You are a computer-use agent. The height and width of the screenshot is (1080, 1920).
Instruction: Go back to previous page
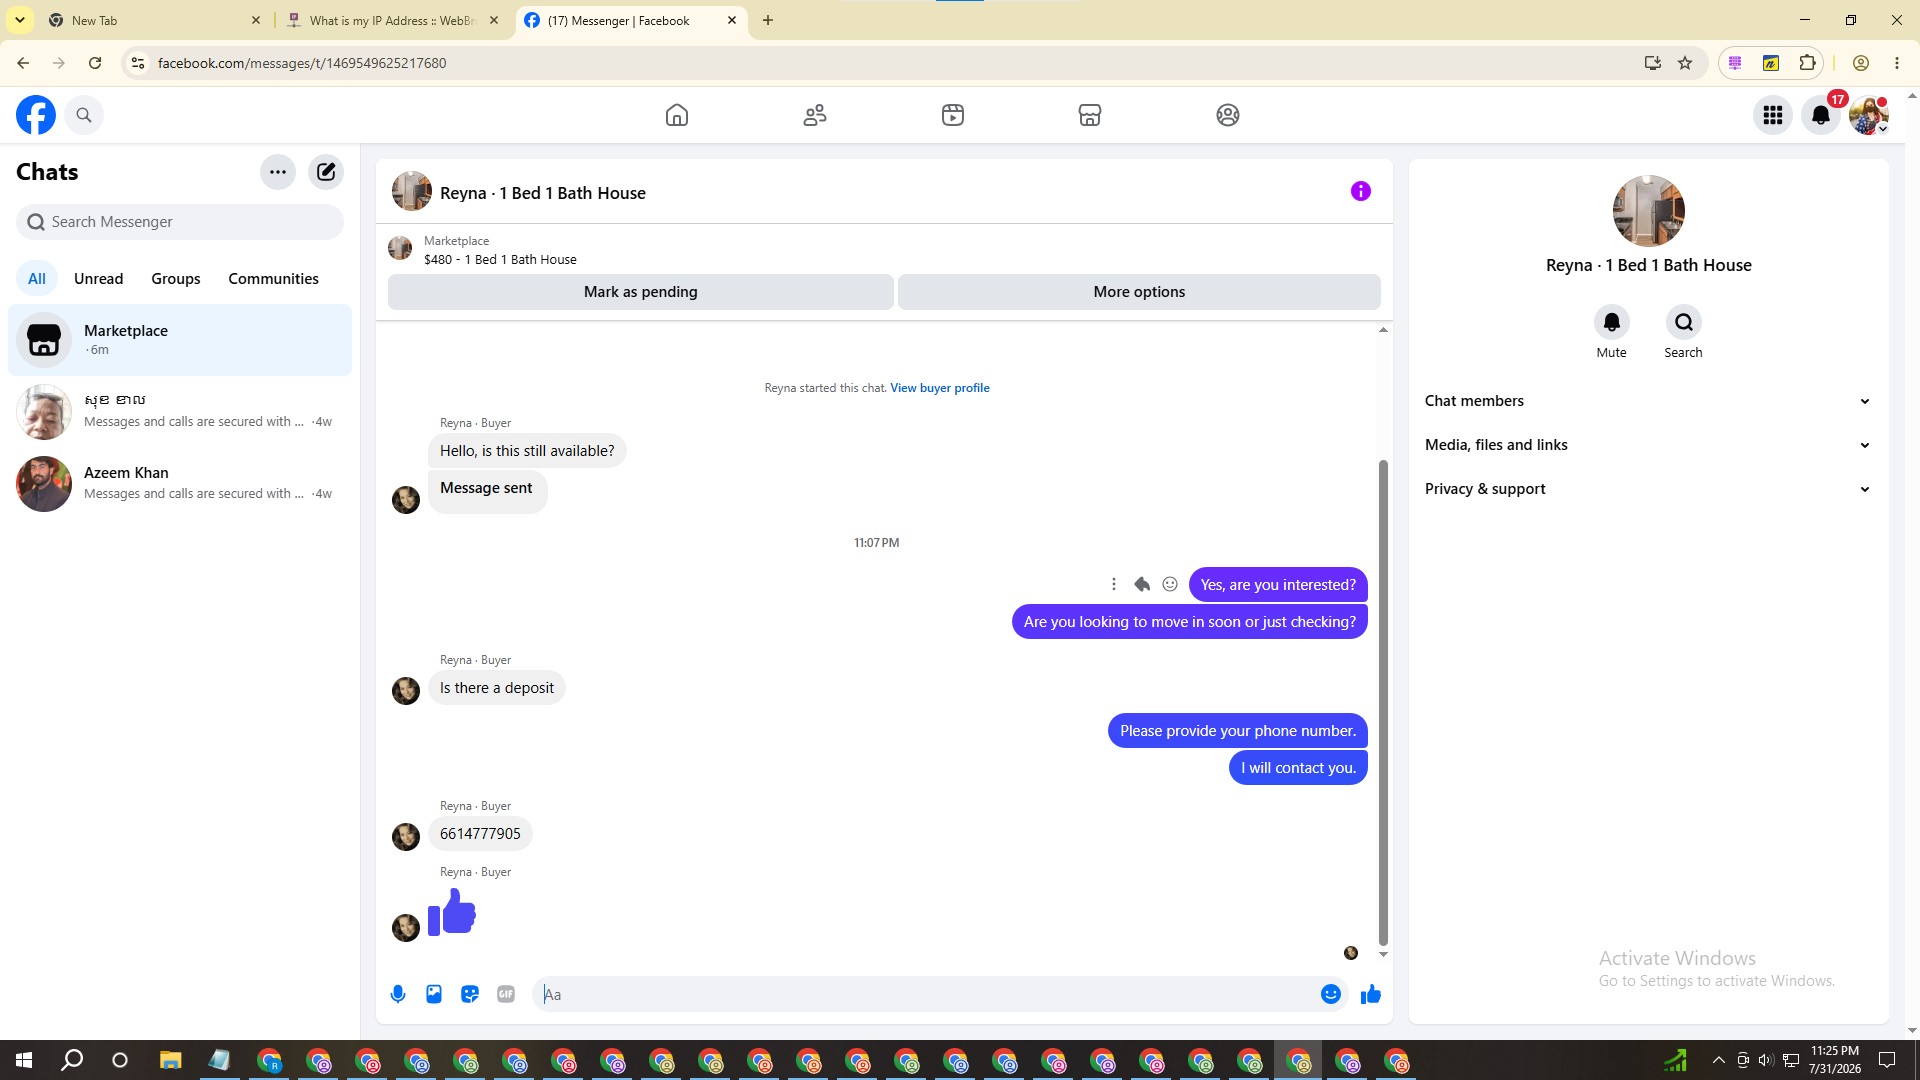[23, 63]
